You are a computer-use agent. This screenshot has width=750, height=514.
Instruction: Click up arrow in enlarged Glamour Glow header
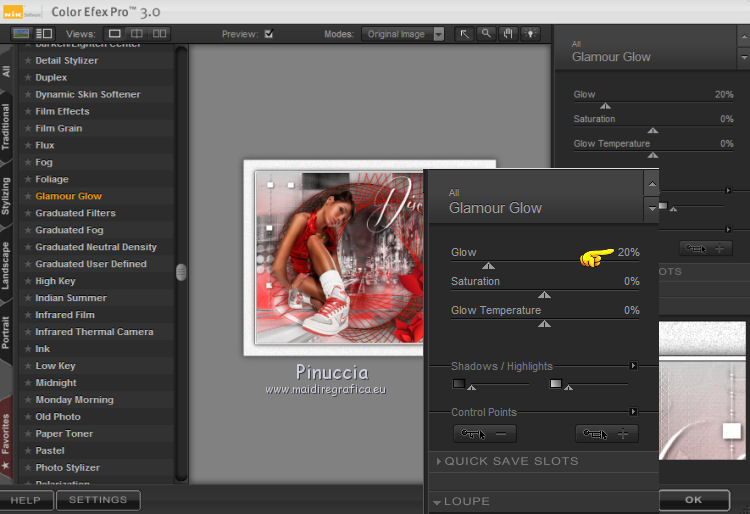point(652,184)
